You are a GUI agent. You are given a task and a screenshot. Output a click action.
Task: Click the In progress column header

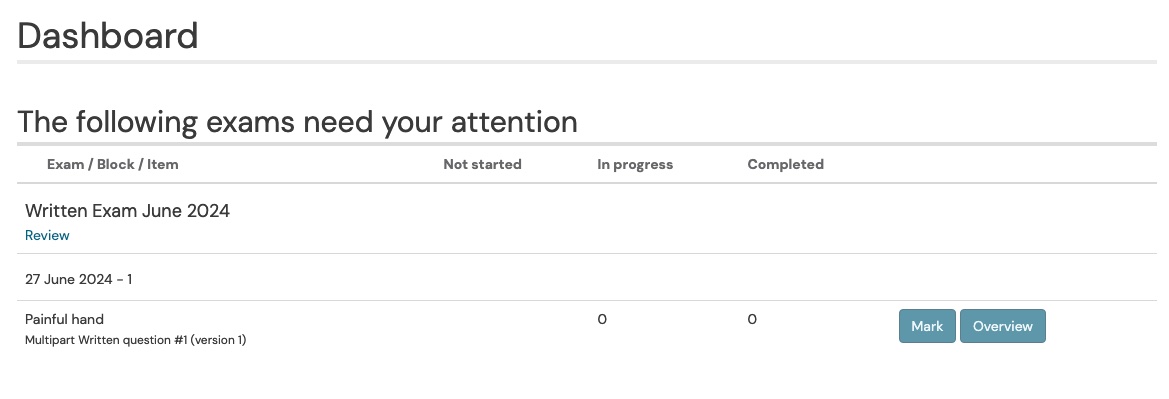pyautogui.click(x=635, y=164)
